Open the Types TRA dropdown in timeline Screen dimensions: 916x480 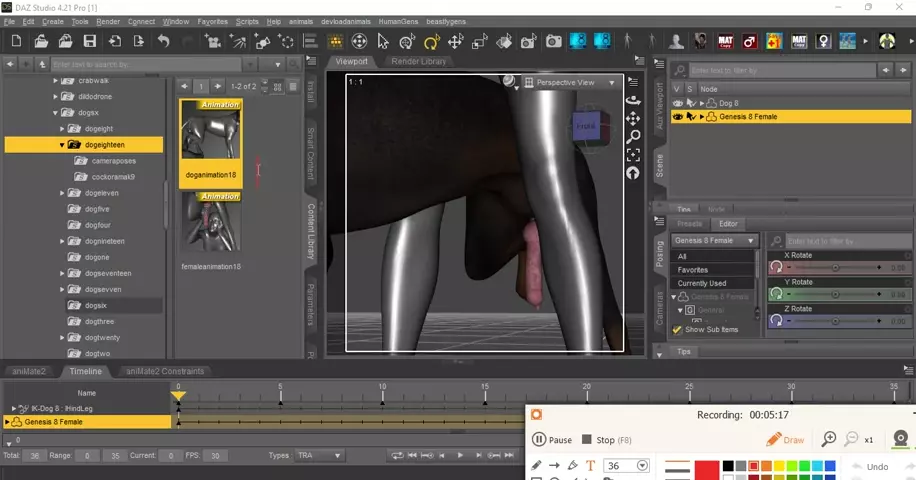point(318,456)
